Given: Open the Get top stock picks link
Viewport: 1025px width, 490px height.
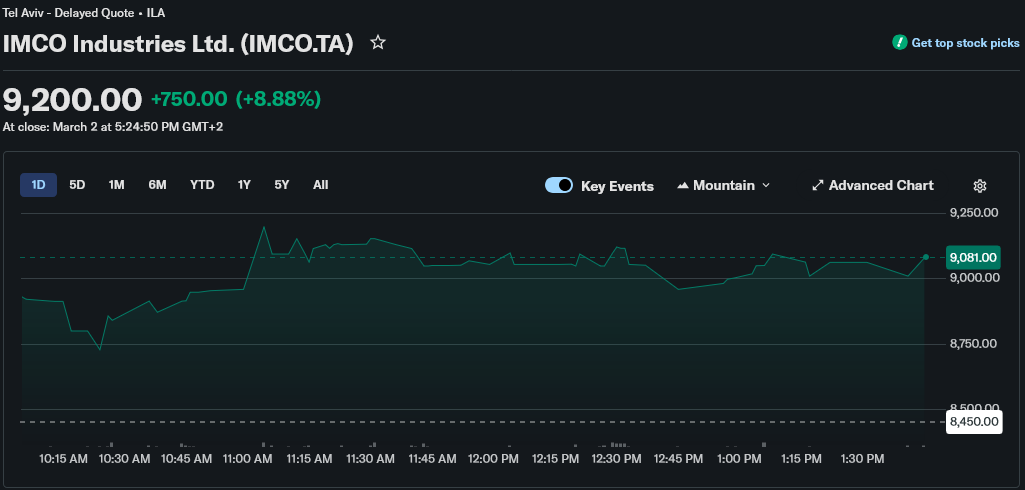Looking at the screenshot, I should 965,43.
